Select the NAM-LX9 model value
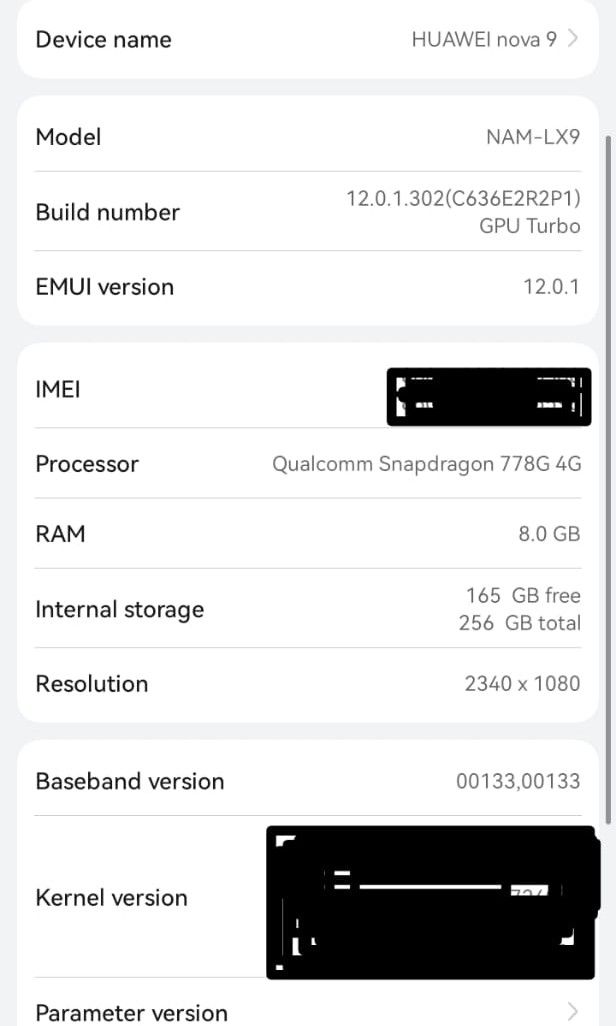 (x=533, y=137)
